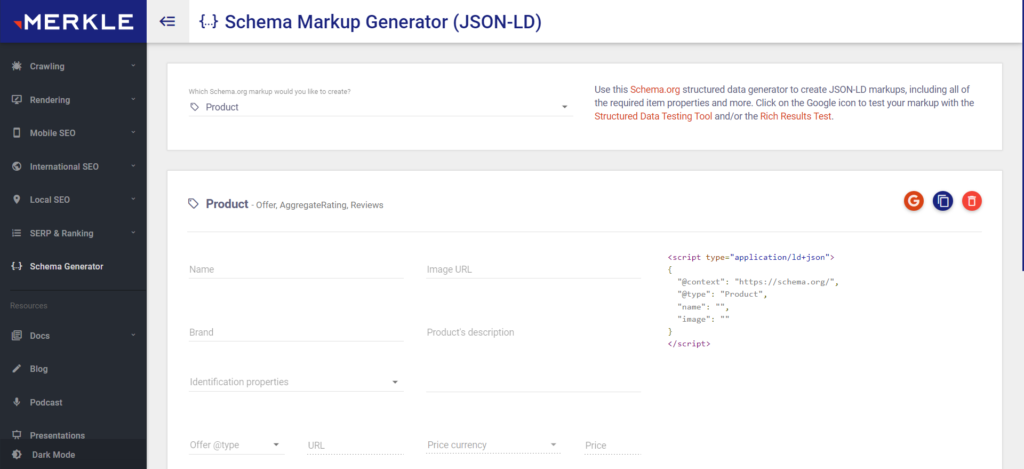Open the Schema.org markup type dropdown

tap(381, 107)
